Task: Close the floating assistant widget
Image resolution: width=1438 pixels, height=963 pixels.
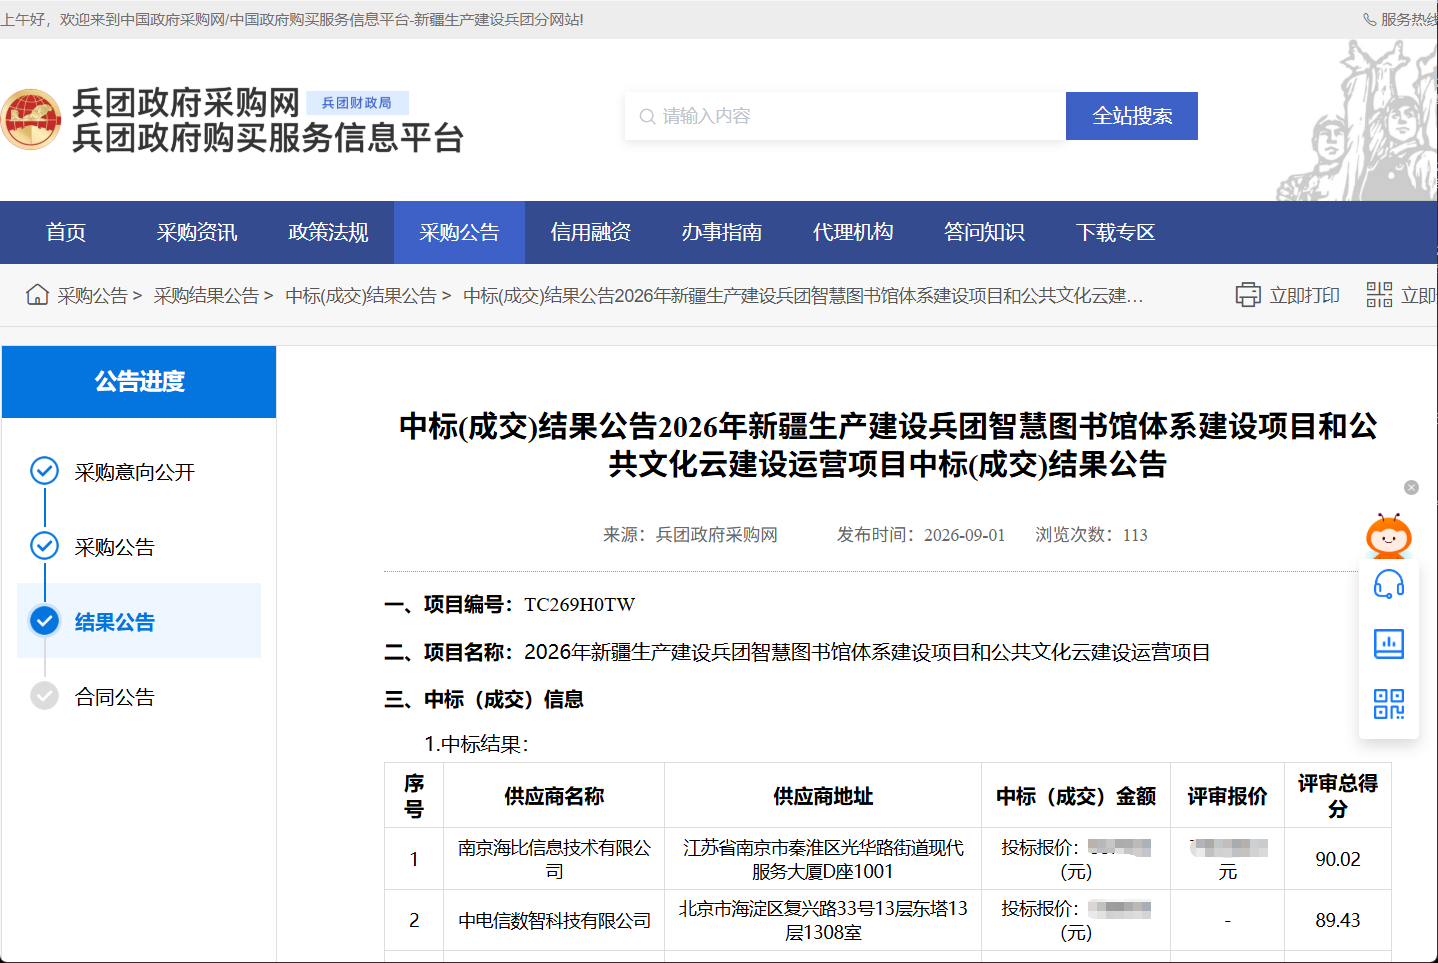Action: point(1411,487)
